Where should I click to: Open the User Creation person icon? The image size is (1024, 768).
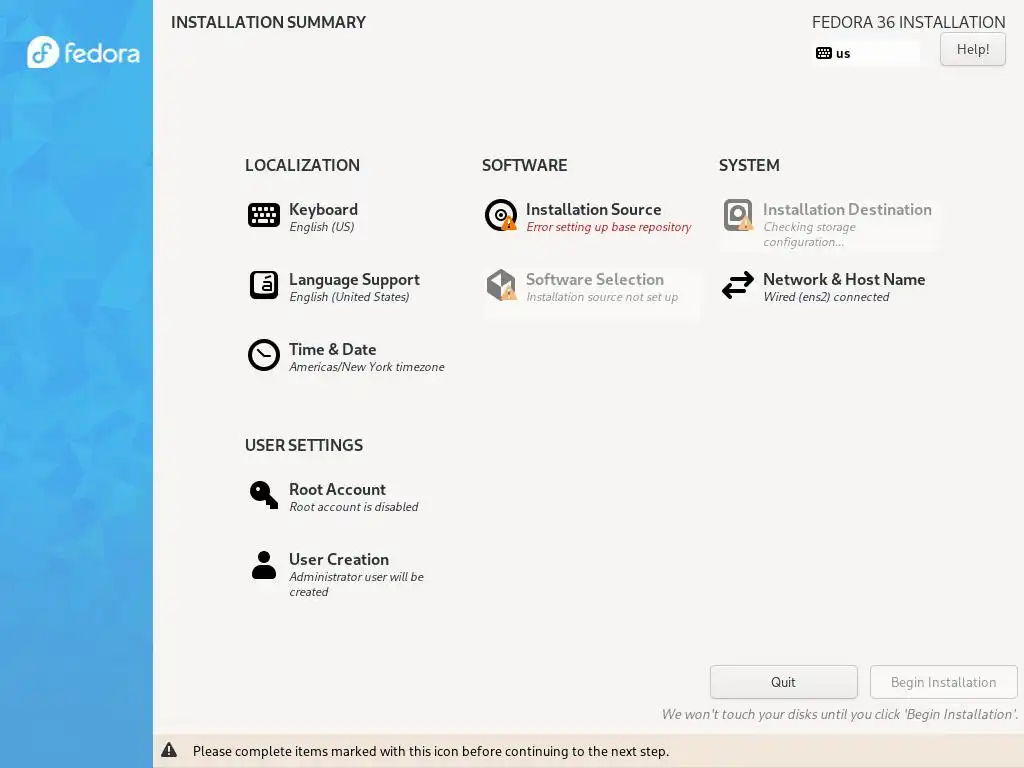(264, 565)
